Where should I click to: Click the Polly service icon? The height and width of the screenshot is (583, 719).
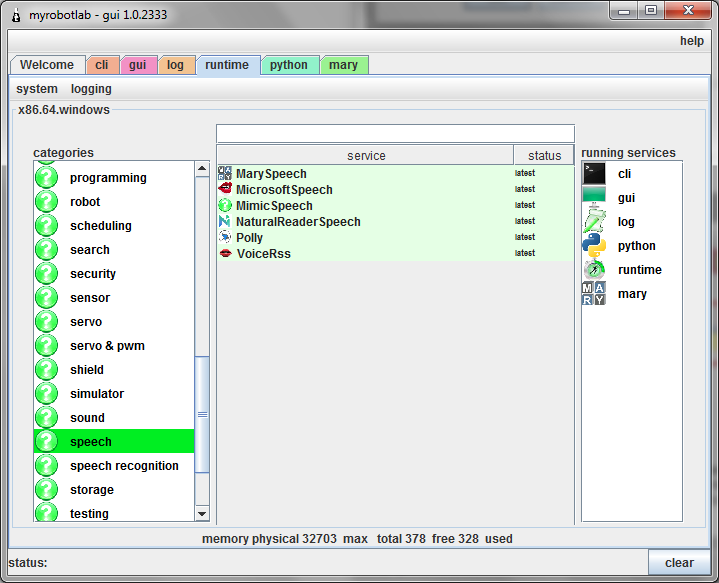pyautogui.click(x=225, y=237)
